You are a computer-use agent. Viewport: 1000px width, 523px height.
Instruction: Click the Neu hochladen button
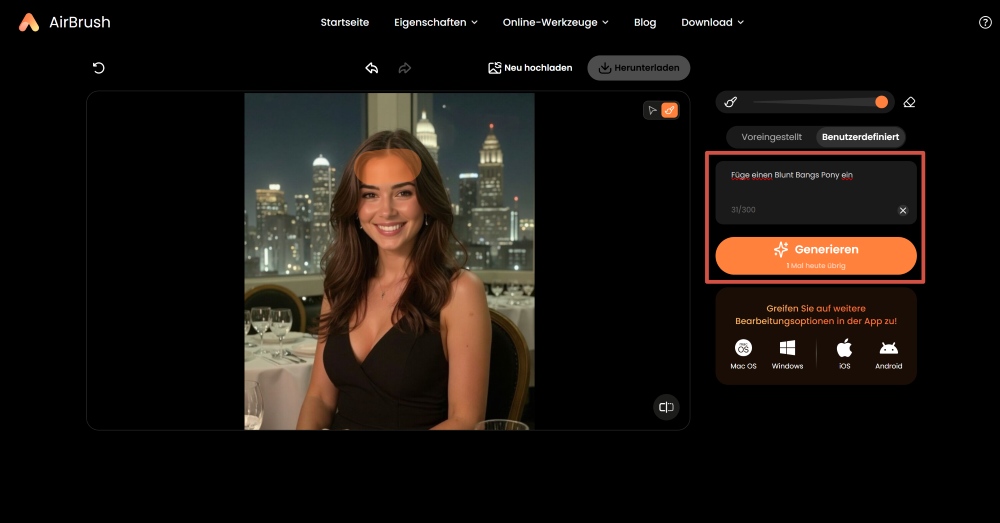(530, 68)
